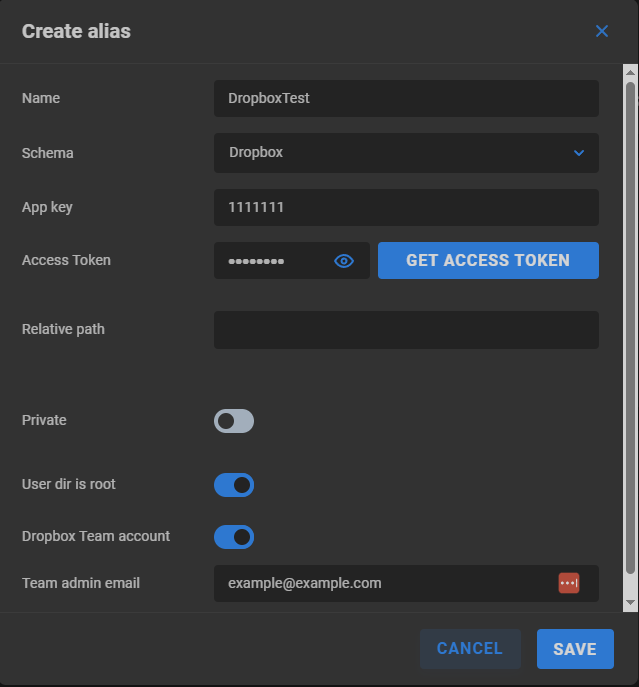Show access token with eye icon
The height and width of the screenshot is (687, 639).
coord(344,261)
